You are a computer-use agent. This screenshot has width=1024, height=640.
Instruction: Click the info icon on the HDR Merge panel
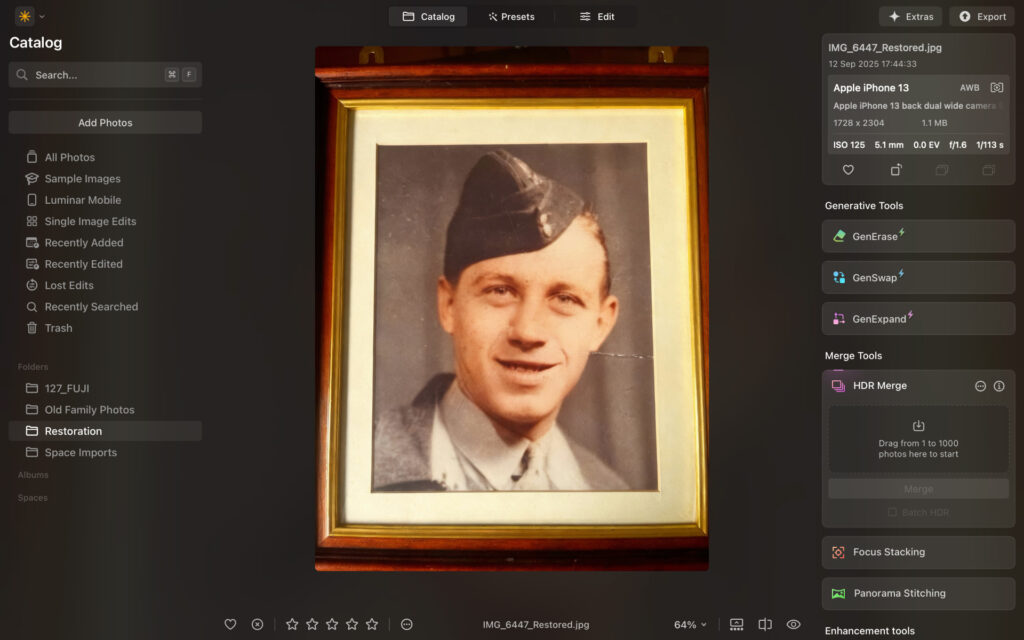[x=997, y=385]
